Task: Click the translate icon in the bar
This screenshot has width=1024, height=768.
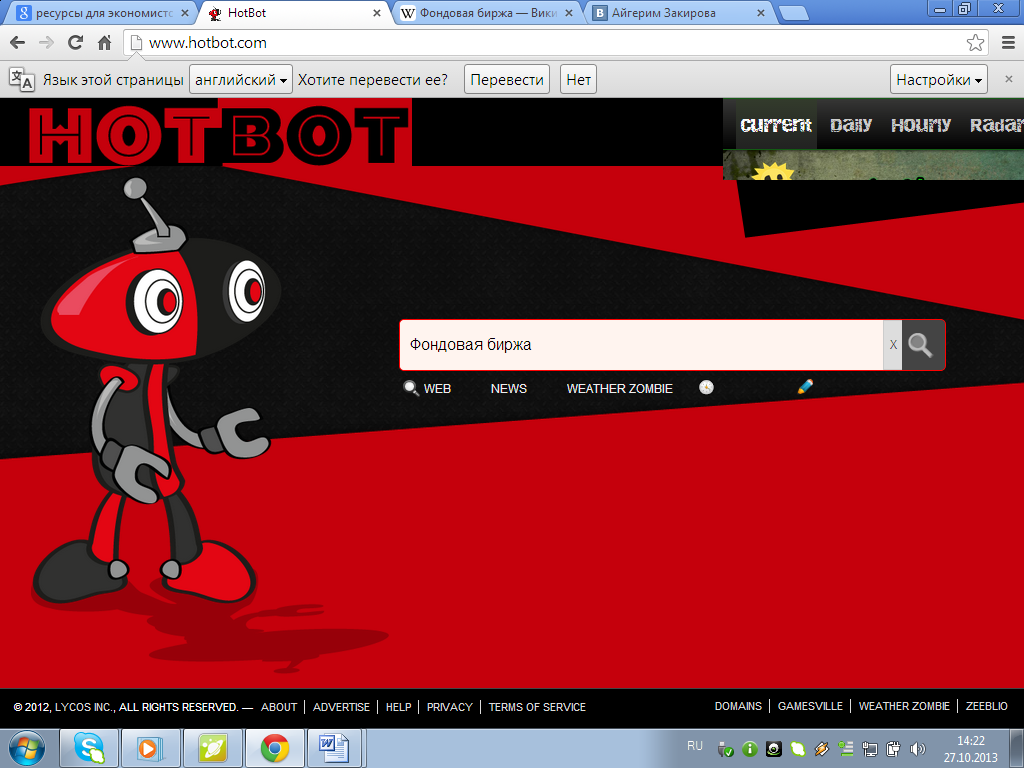Action: [22, 80]
